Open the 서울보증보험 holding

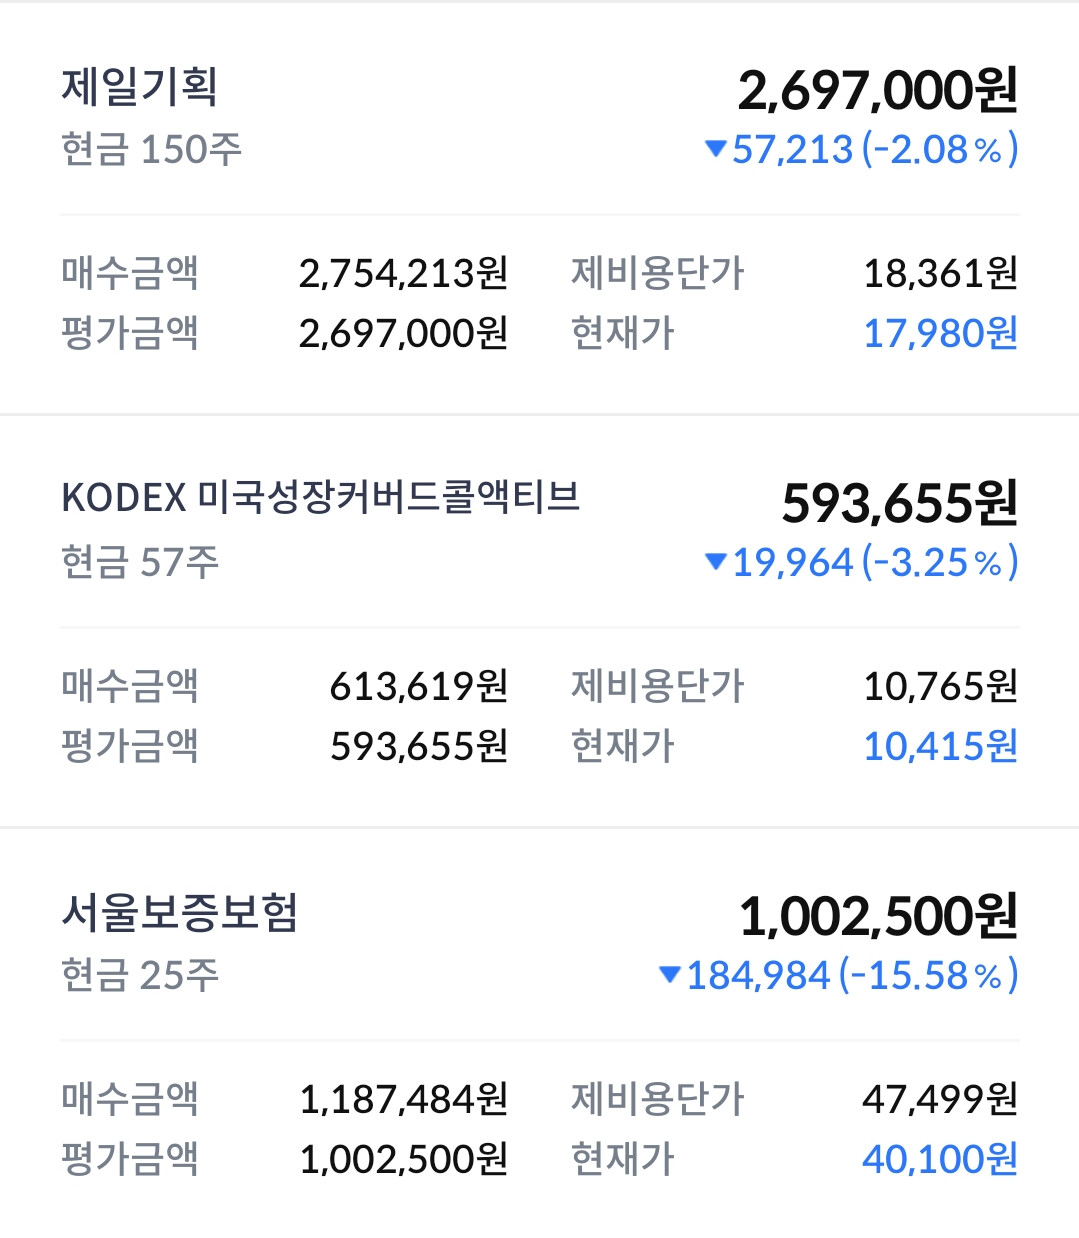[180, 912]
